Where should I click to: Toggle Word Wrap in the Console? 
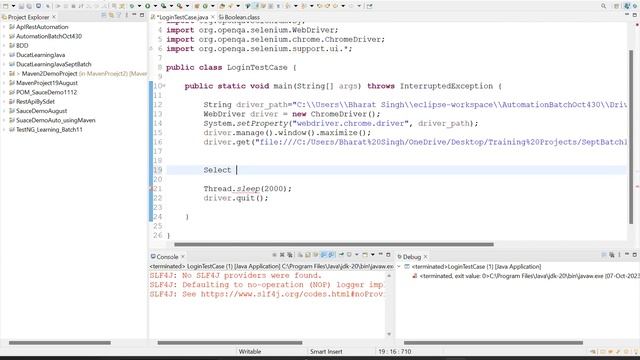point(316,255)
